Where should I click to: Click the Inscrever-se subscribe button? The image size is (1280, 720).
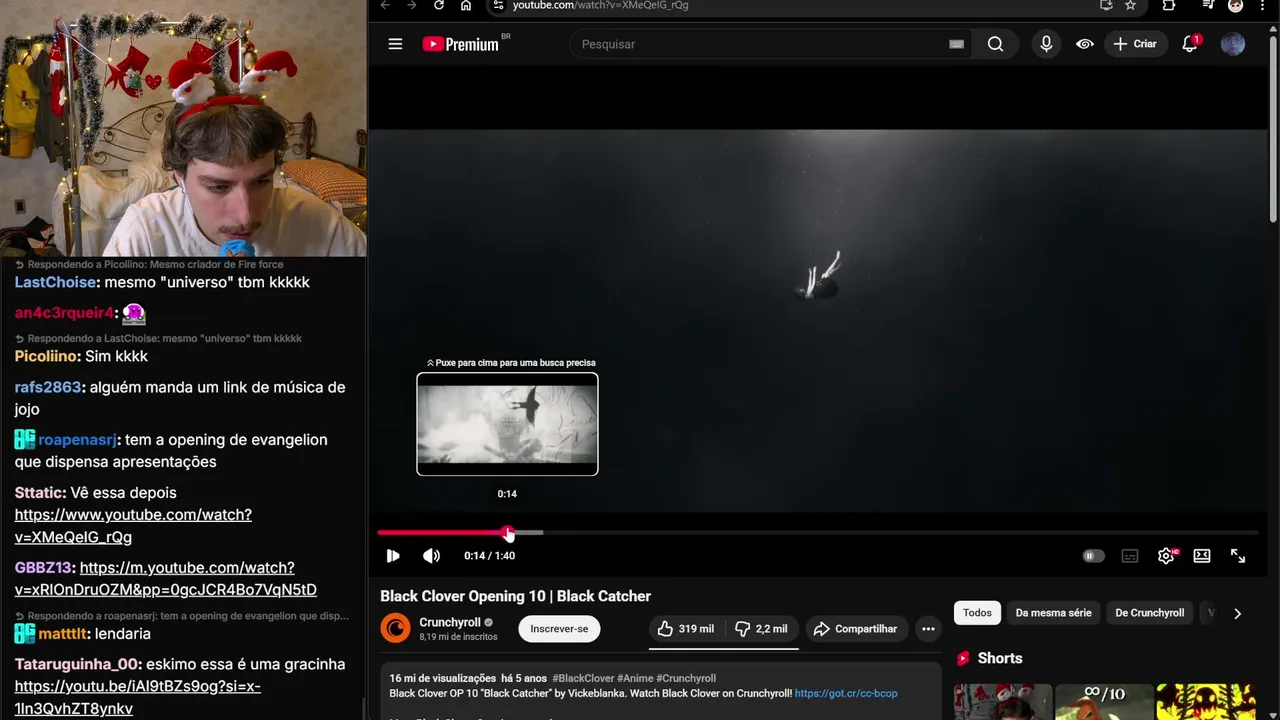pyautogui.click(x=559, y=629)
